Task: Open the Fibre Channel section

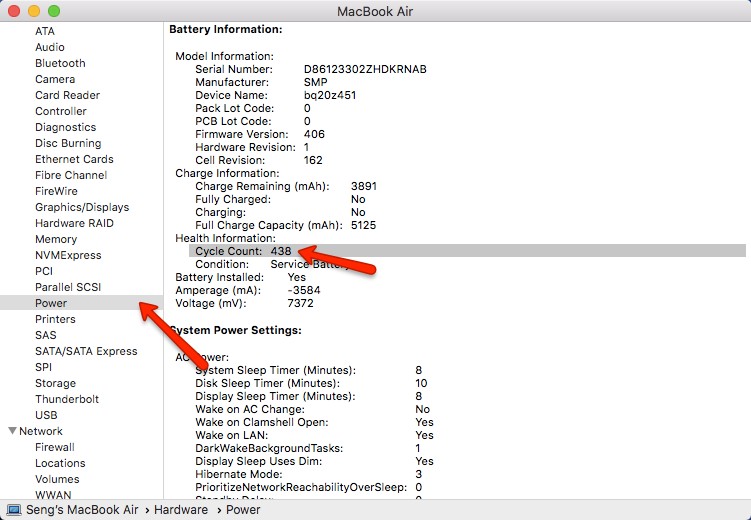Action: pyautogui.click(x=71, y=175)
